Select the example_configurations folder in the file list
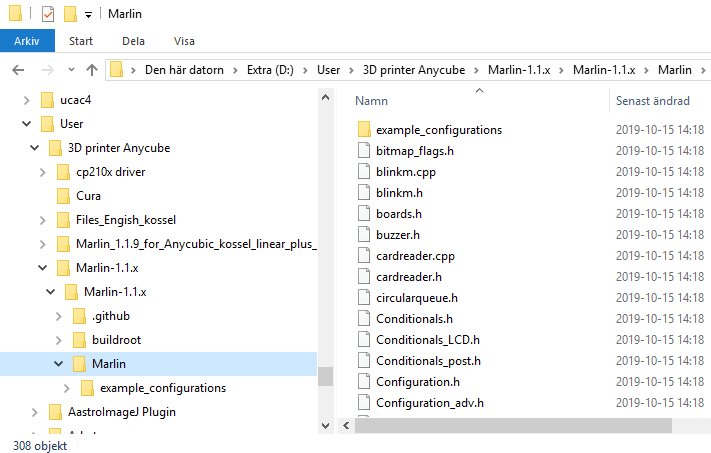 [439, 130]
